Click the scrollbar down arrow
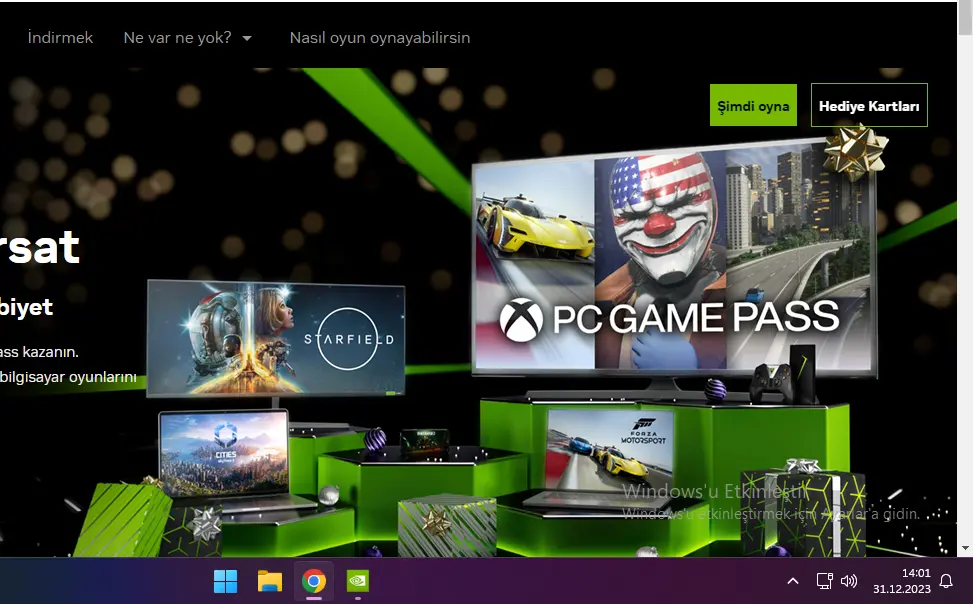 965,548
